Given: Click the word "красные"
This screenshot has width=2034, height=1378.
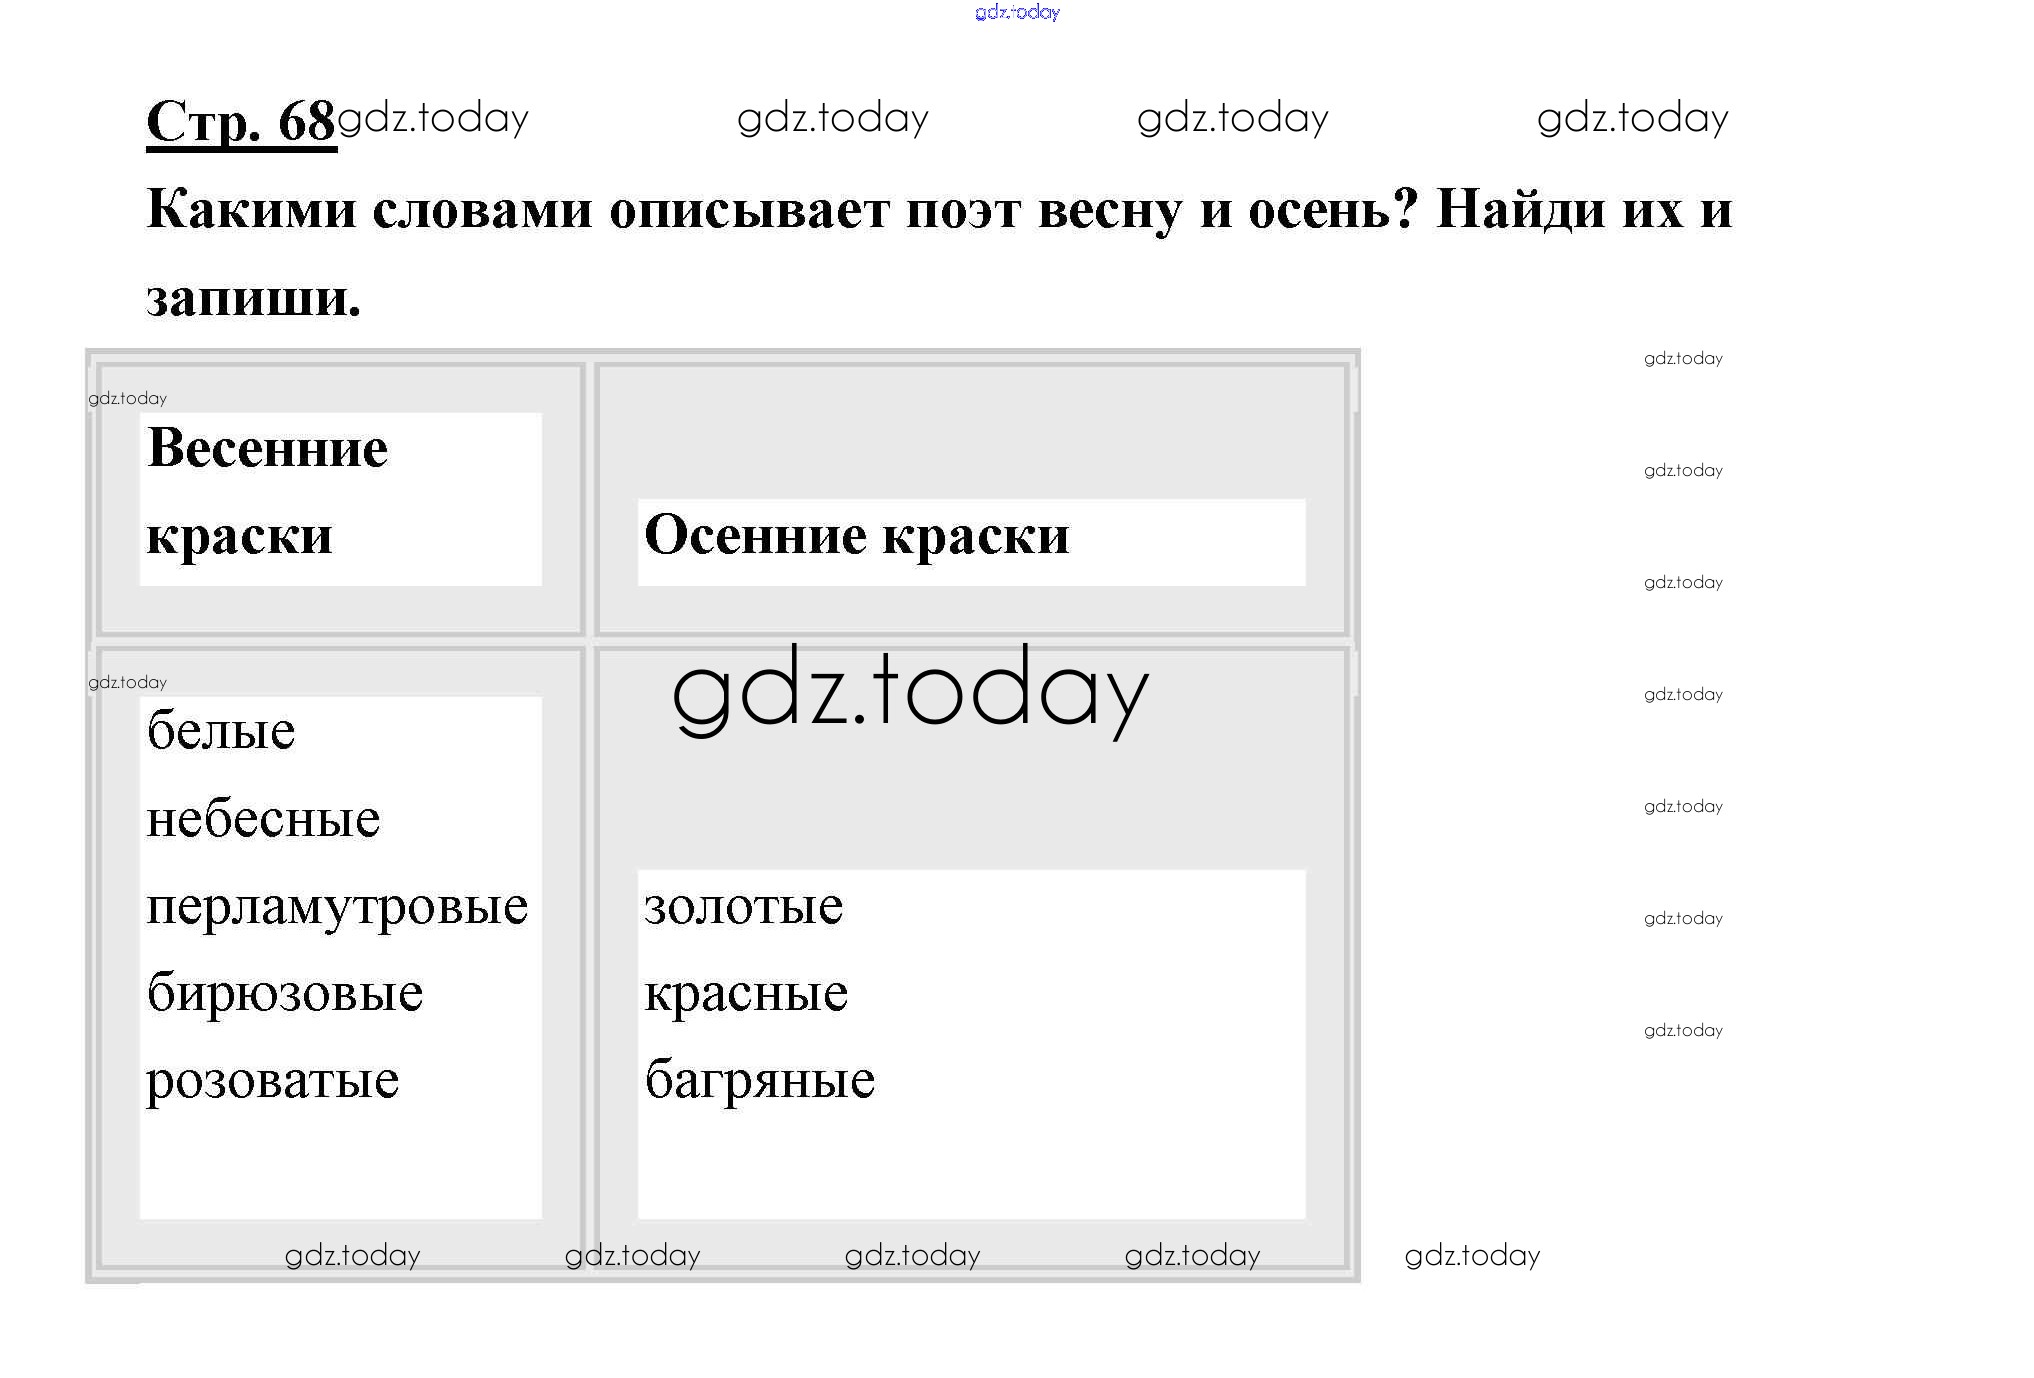Looking at the screenshot, I should (746, 993).
